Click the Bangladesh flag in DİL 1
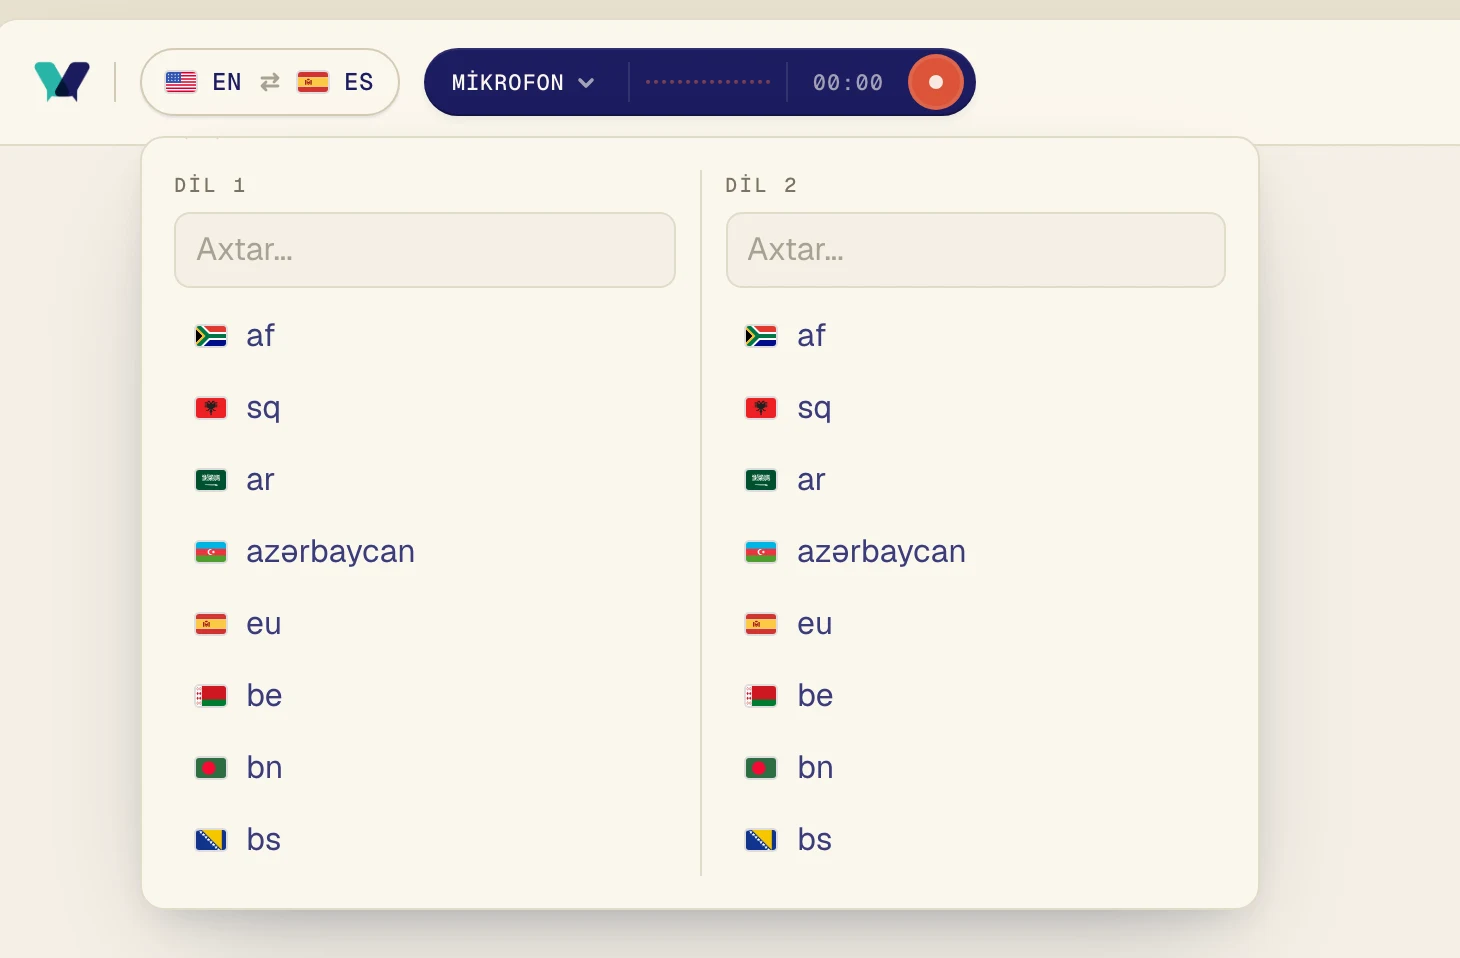 click(x=211, y=768)
